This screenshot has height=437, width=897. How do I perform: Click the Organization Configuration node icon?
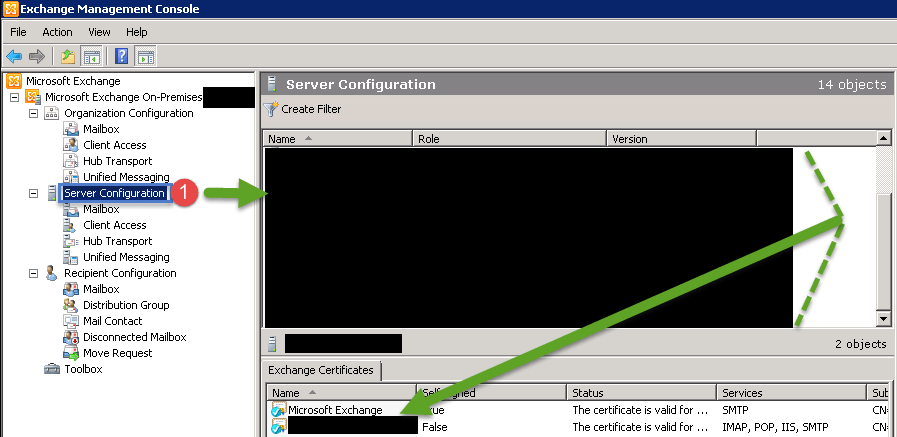[51, 113]
